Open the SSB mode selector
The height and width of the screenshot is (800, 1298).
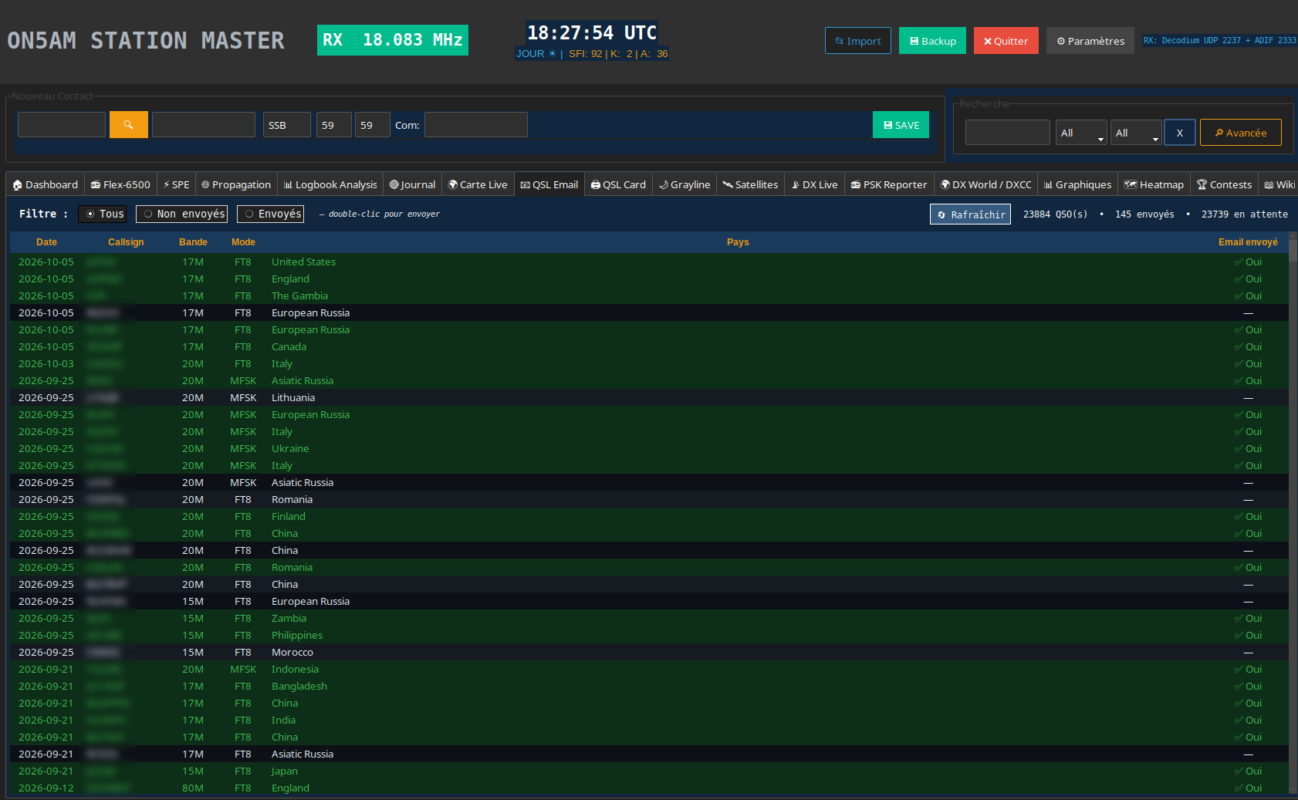click(x=287, y=125)
